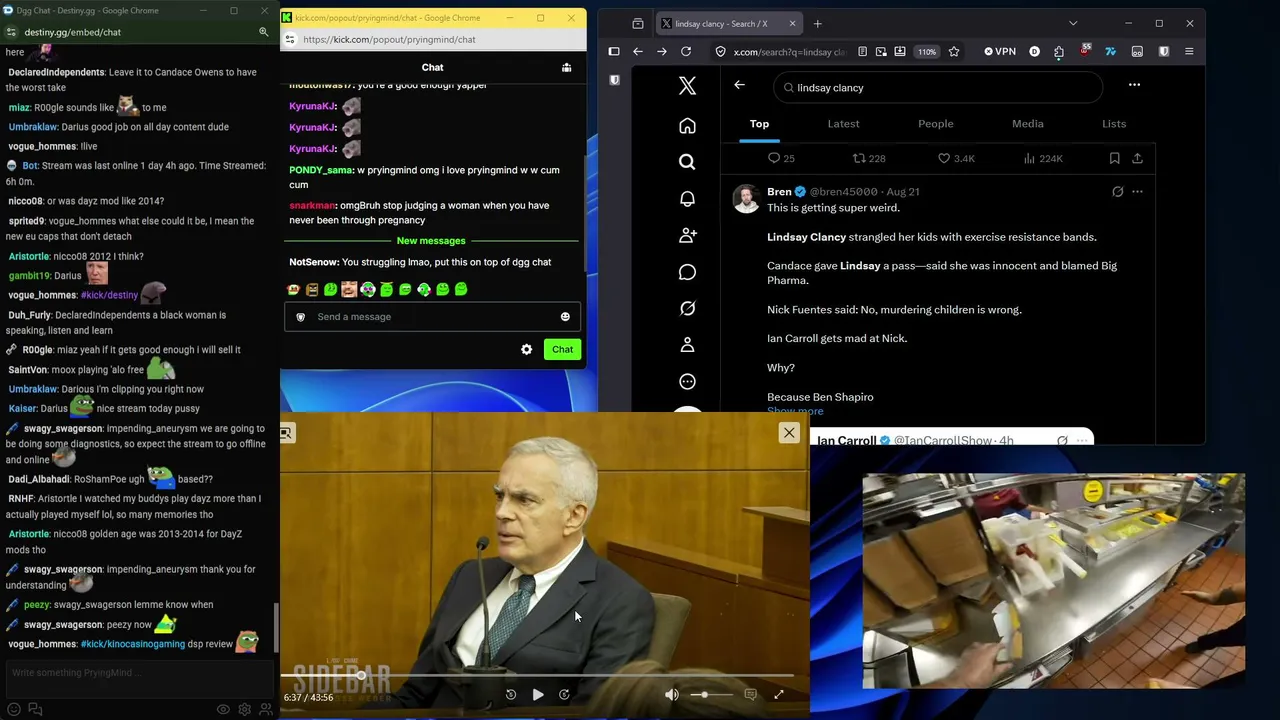Open Grok icon in X sidebar
Screen dimensions: 1280x720
point(687,308)
